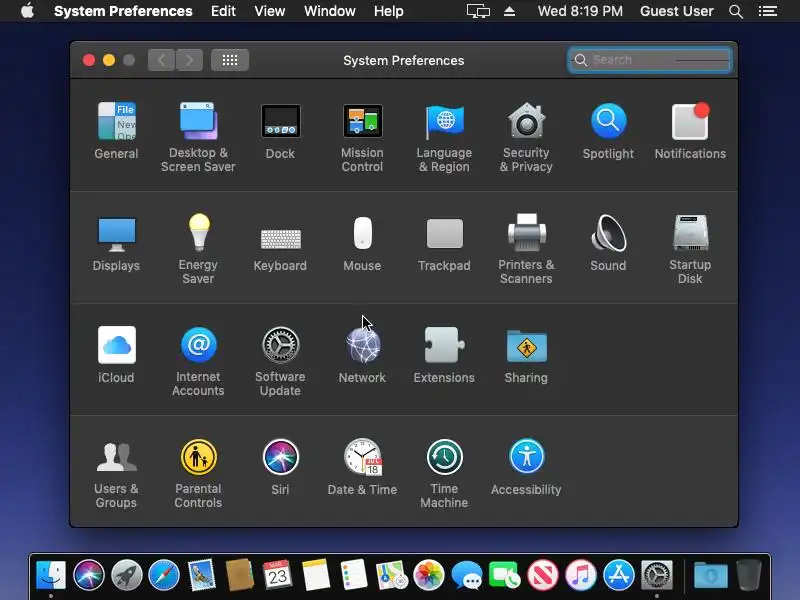Open the Extensions preferences pane
Image resolution: width=800 pixels, height=600 pixels.
coord(444,355)
